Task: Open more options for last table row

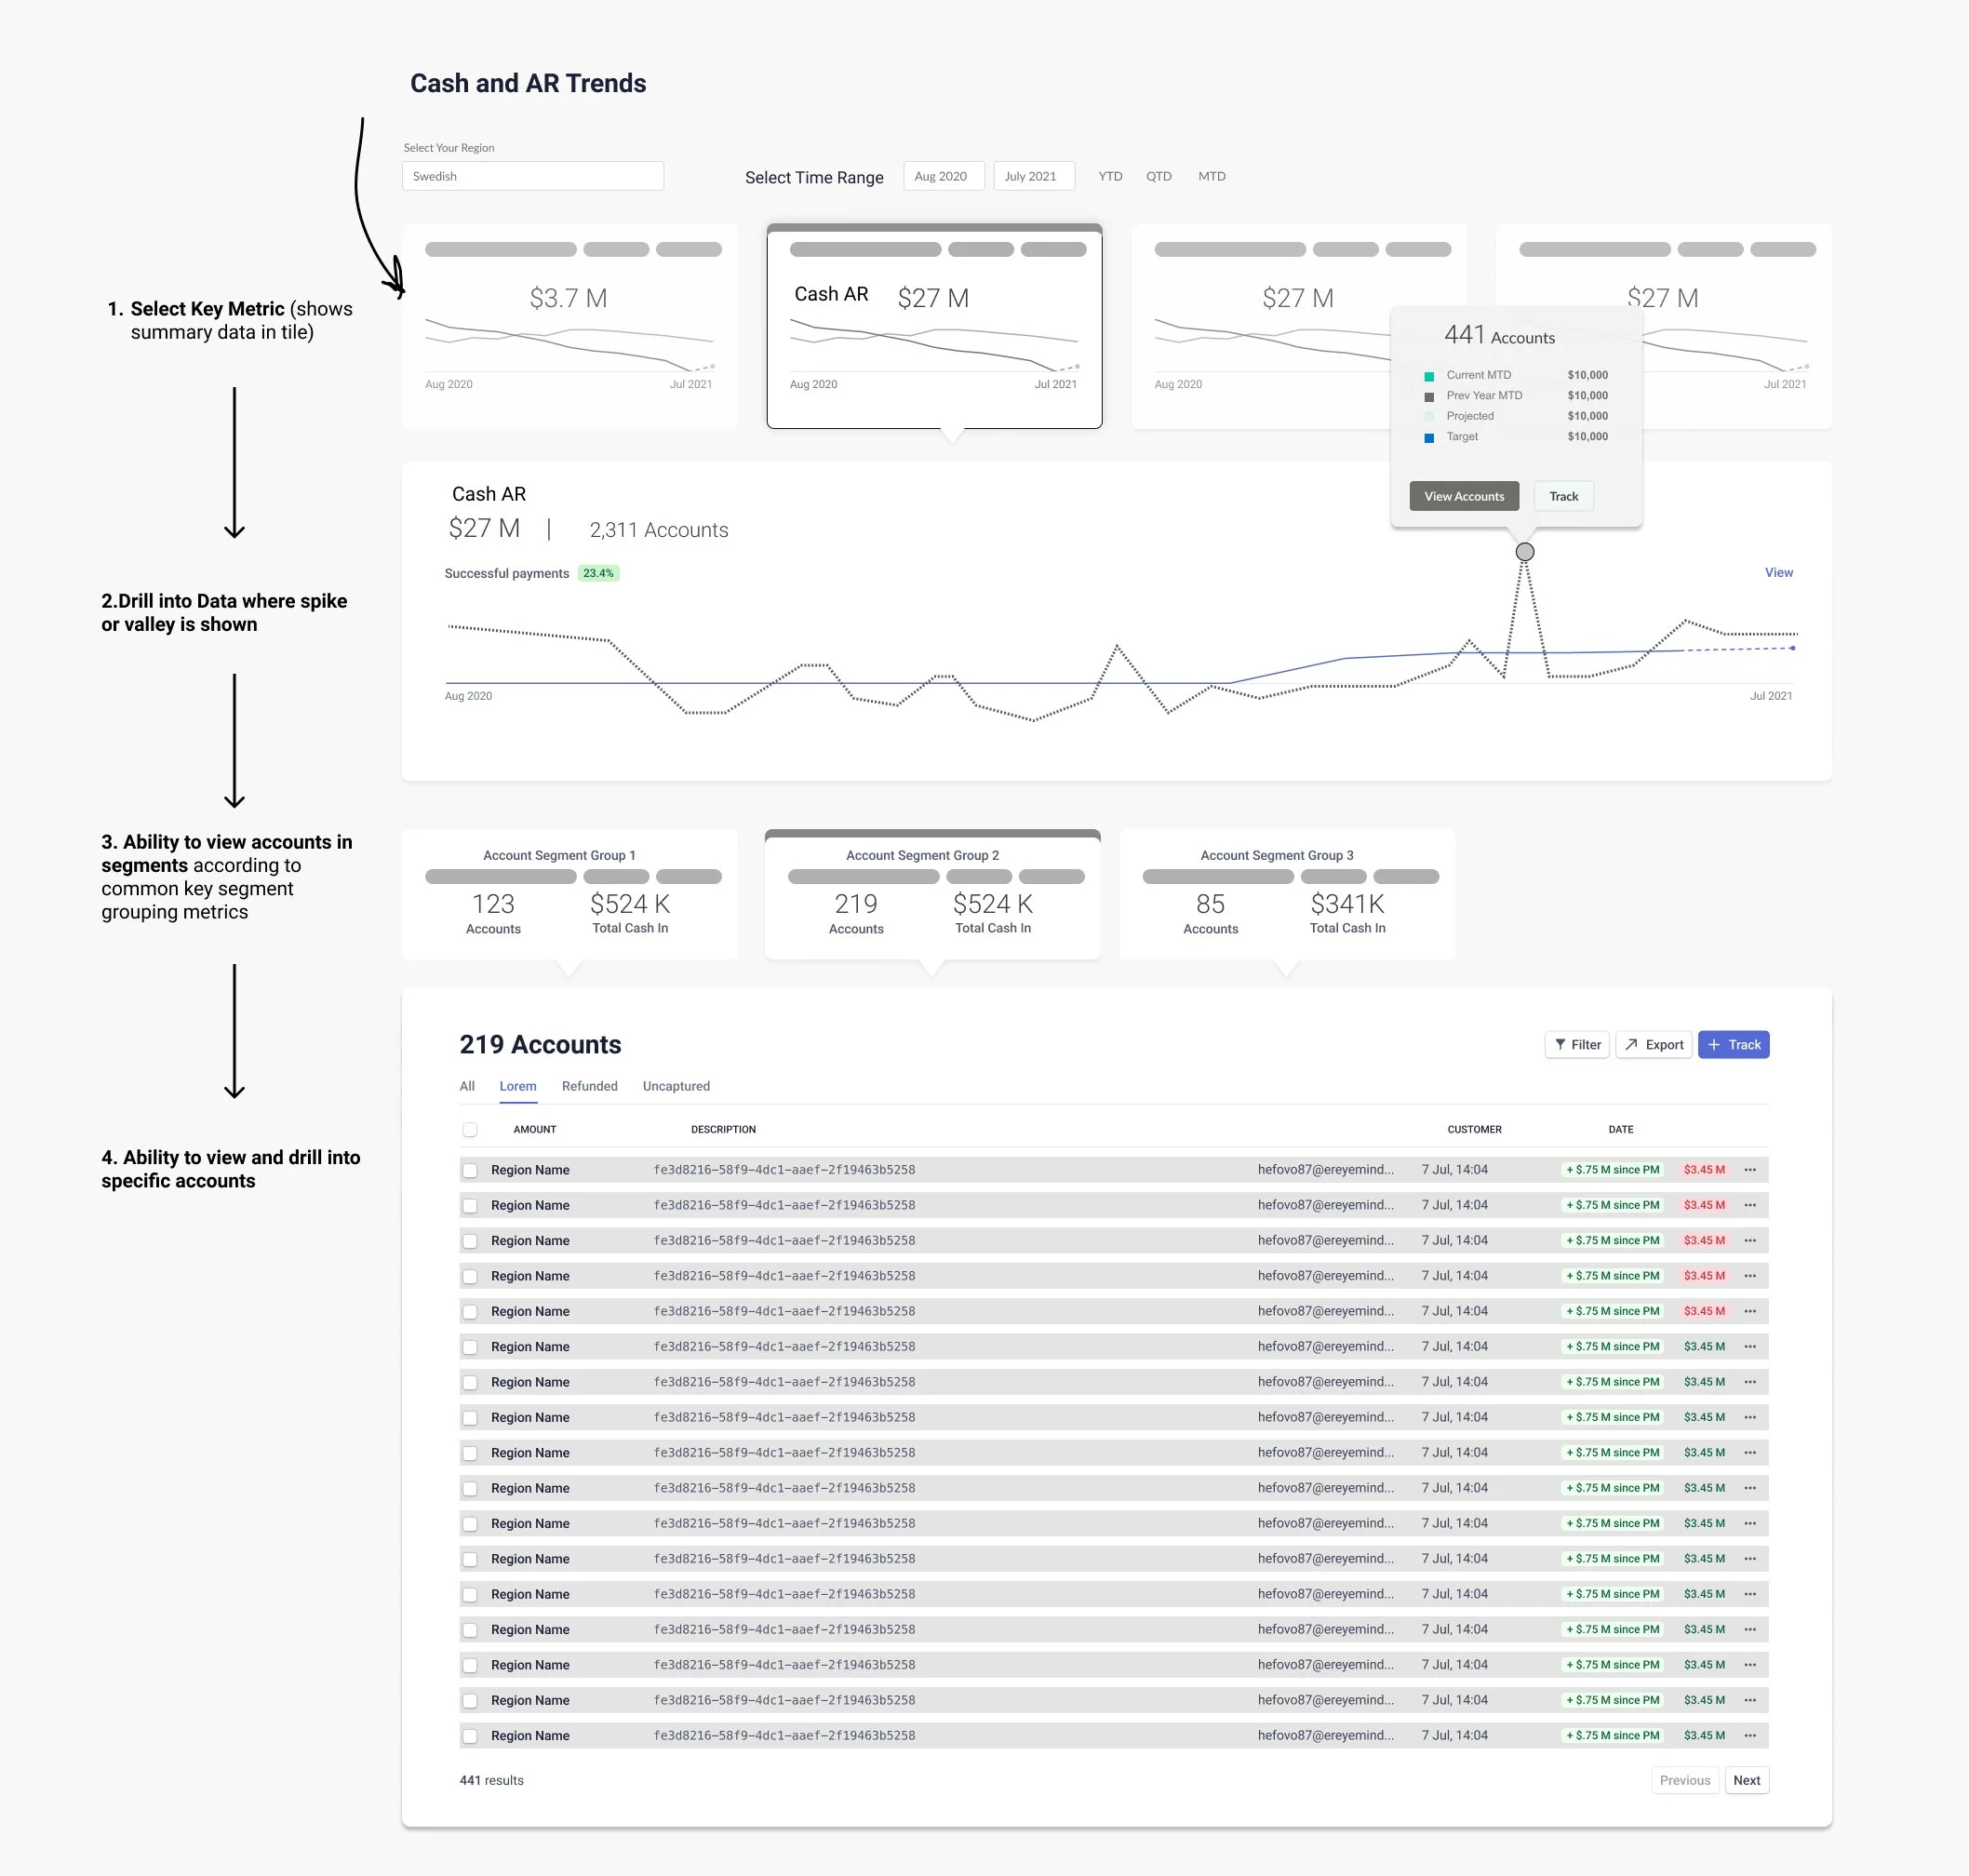Action: click(x=1750, y=1735)
